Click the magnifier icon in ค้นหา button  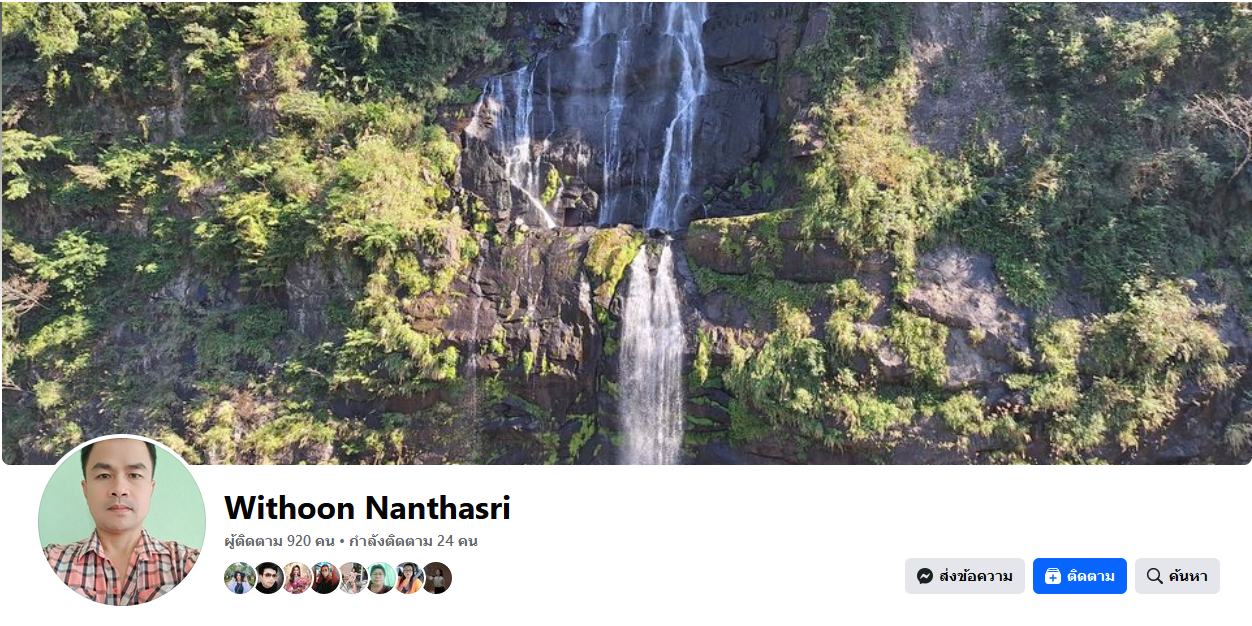tap(1155, 576)
